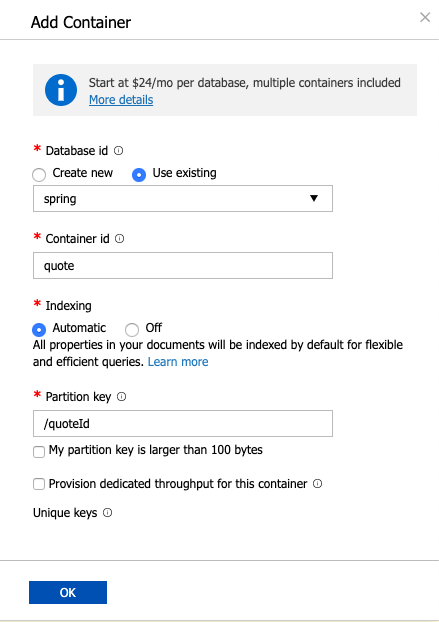Viewport: 439px width, 622px height.
Task: Turn indexing Off radio button
Action: pyautogui.click(x=132, y=330)
